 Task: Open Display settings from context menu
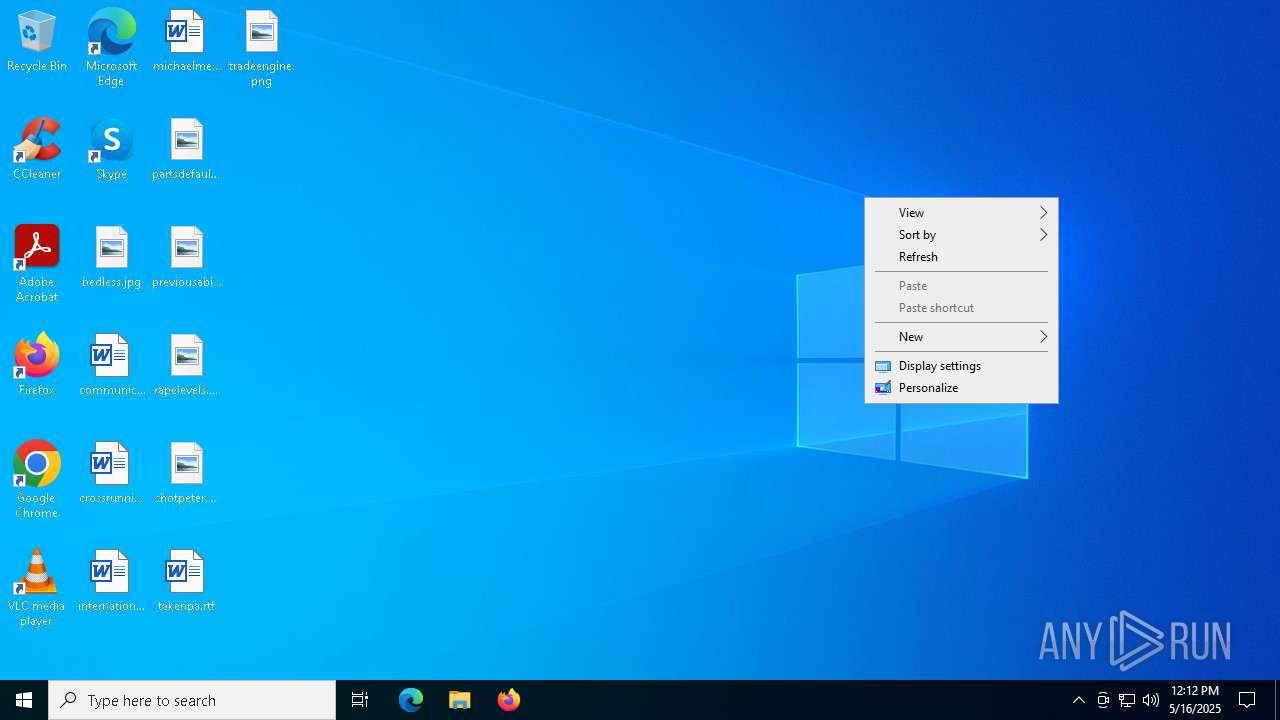[961, 366]
